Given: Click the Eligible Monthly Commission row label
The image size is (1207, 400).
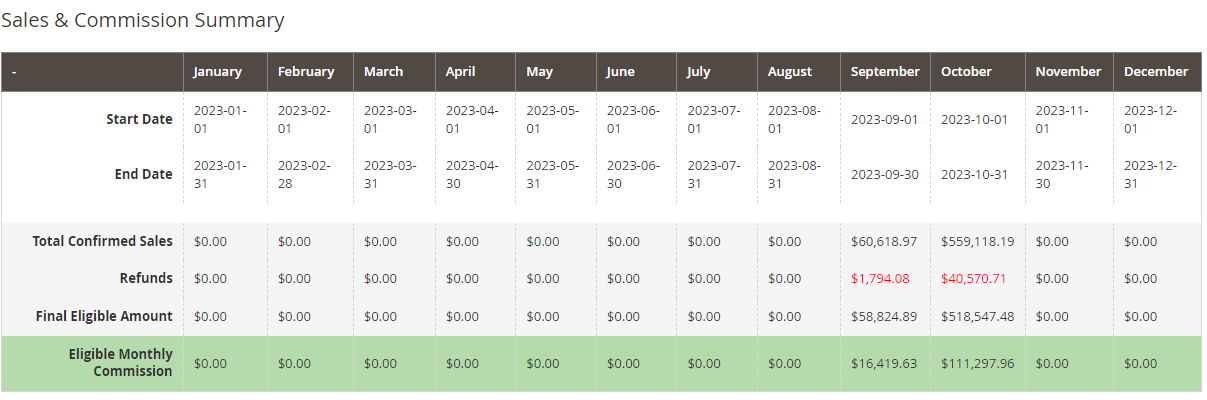Looking at the screenshot, I should [x=120, y=362].
